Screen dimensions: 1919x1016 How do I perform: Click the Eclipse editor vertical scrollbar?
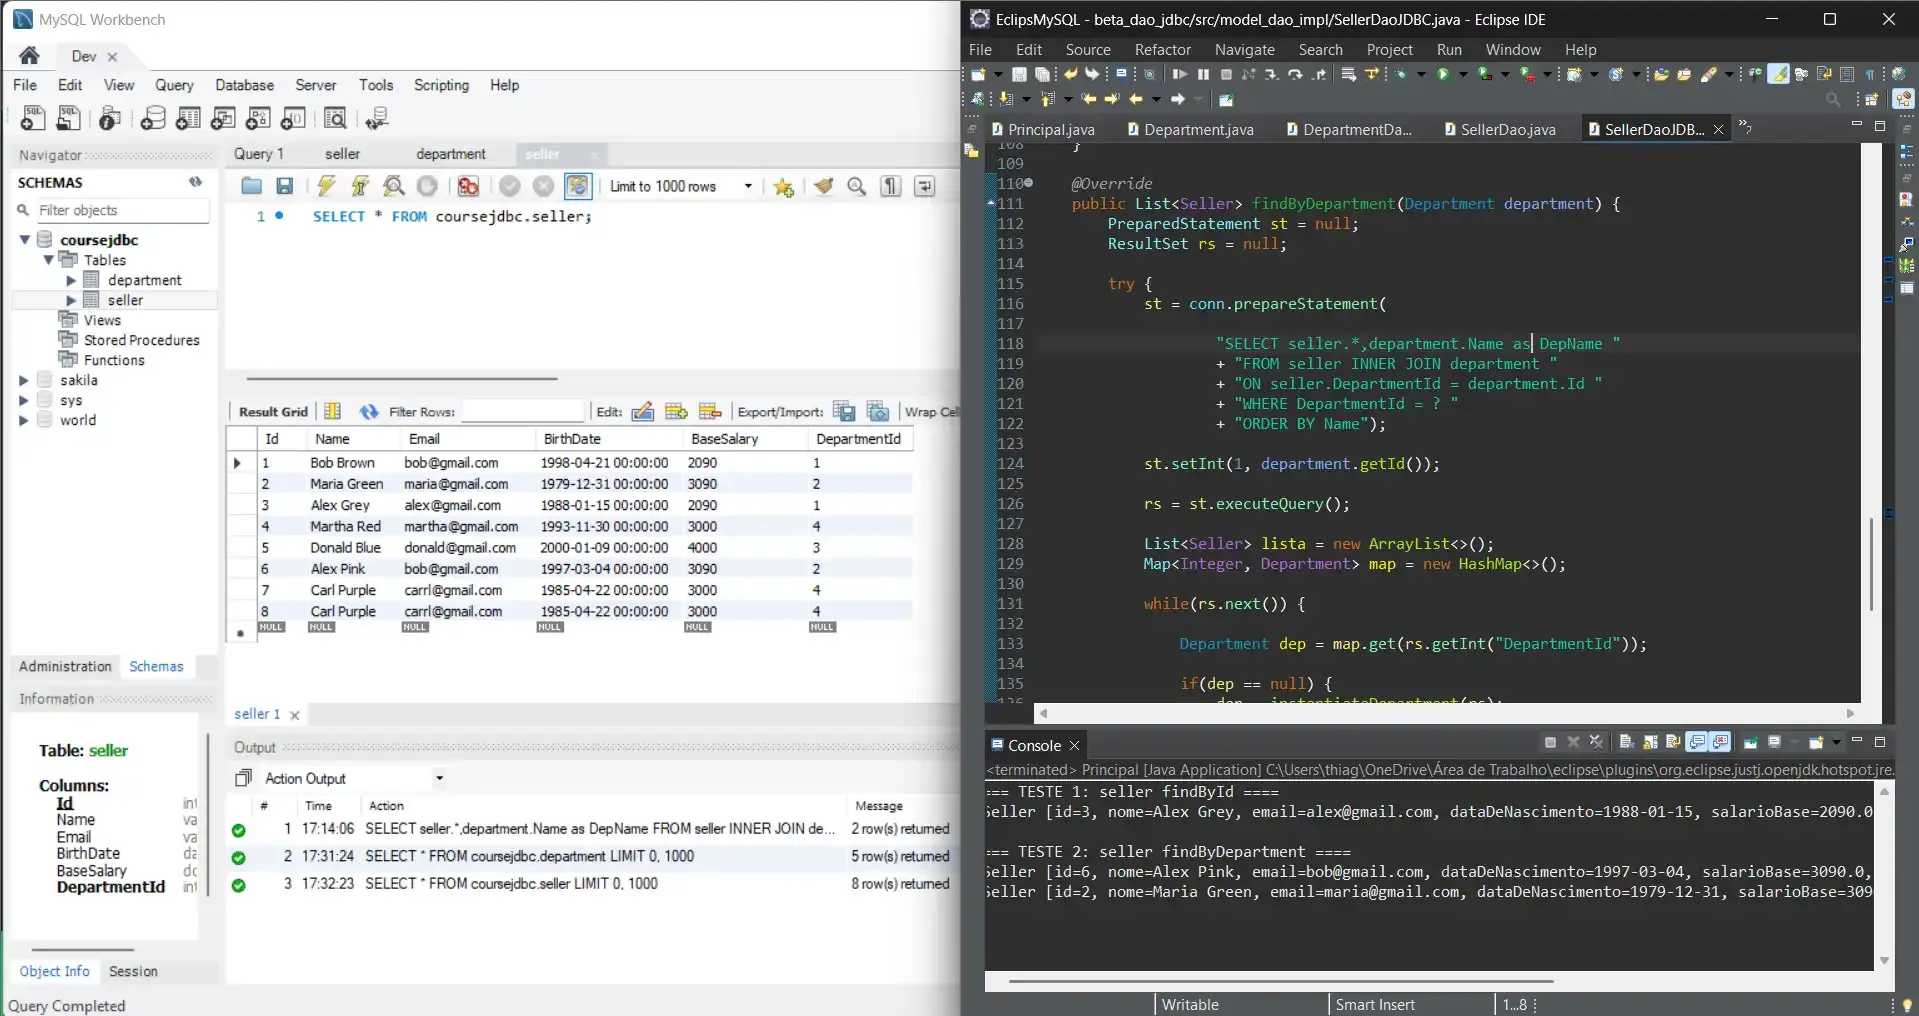(x=1871, y=565)
